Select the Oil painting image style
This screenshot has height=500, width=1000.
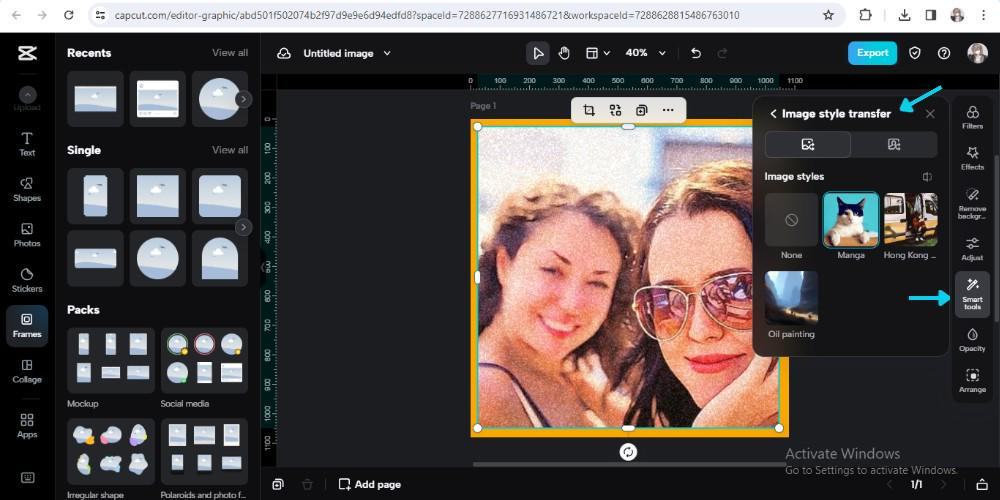tap(791, 298)
